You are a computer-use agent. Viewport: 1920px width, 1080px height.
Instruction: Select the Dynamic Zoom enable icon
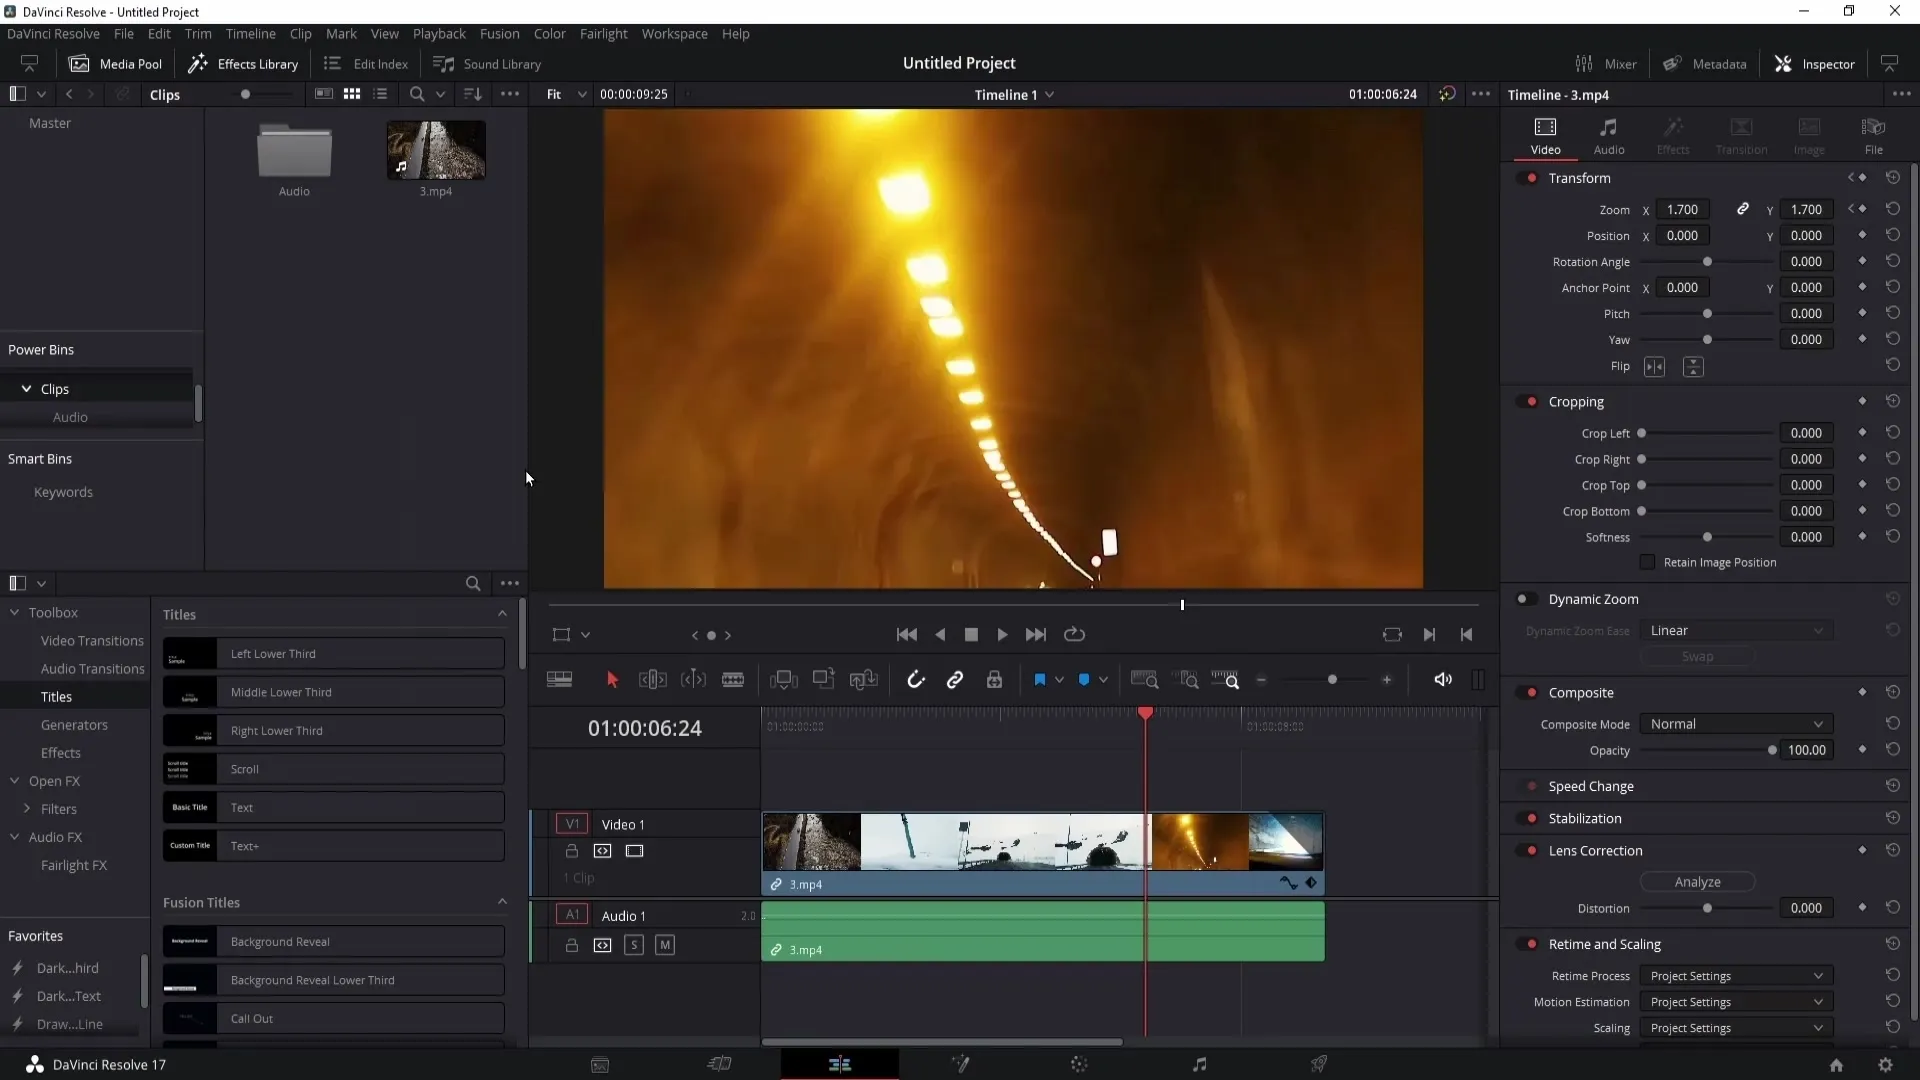(1523, 599)
